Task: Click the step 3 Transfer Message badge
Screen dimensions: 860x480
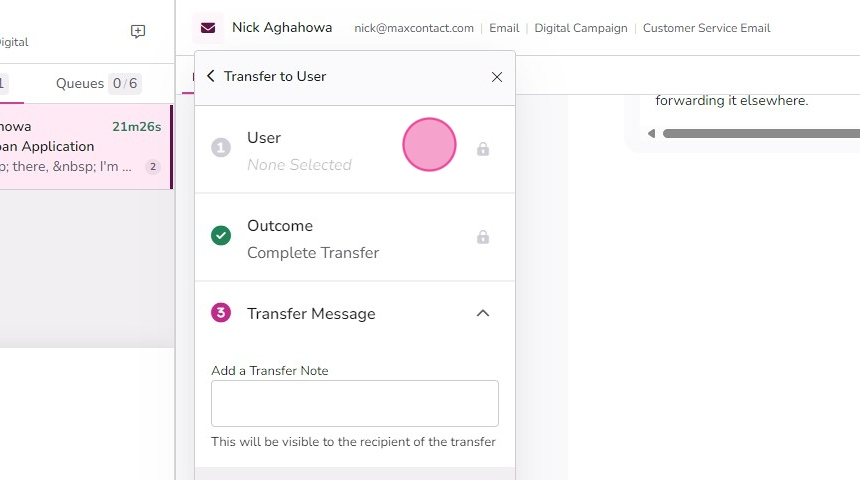Action: tap(221, 313)
